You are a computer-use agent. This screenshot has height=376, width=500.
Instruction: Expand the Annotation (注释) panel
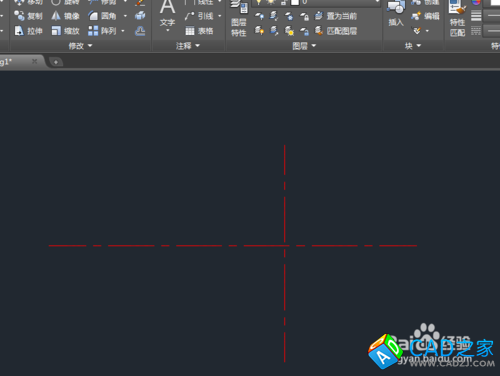pyautogui.click(x=188, y=46)
